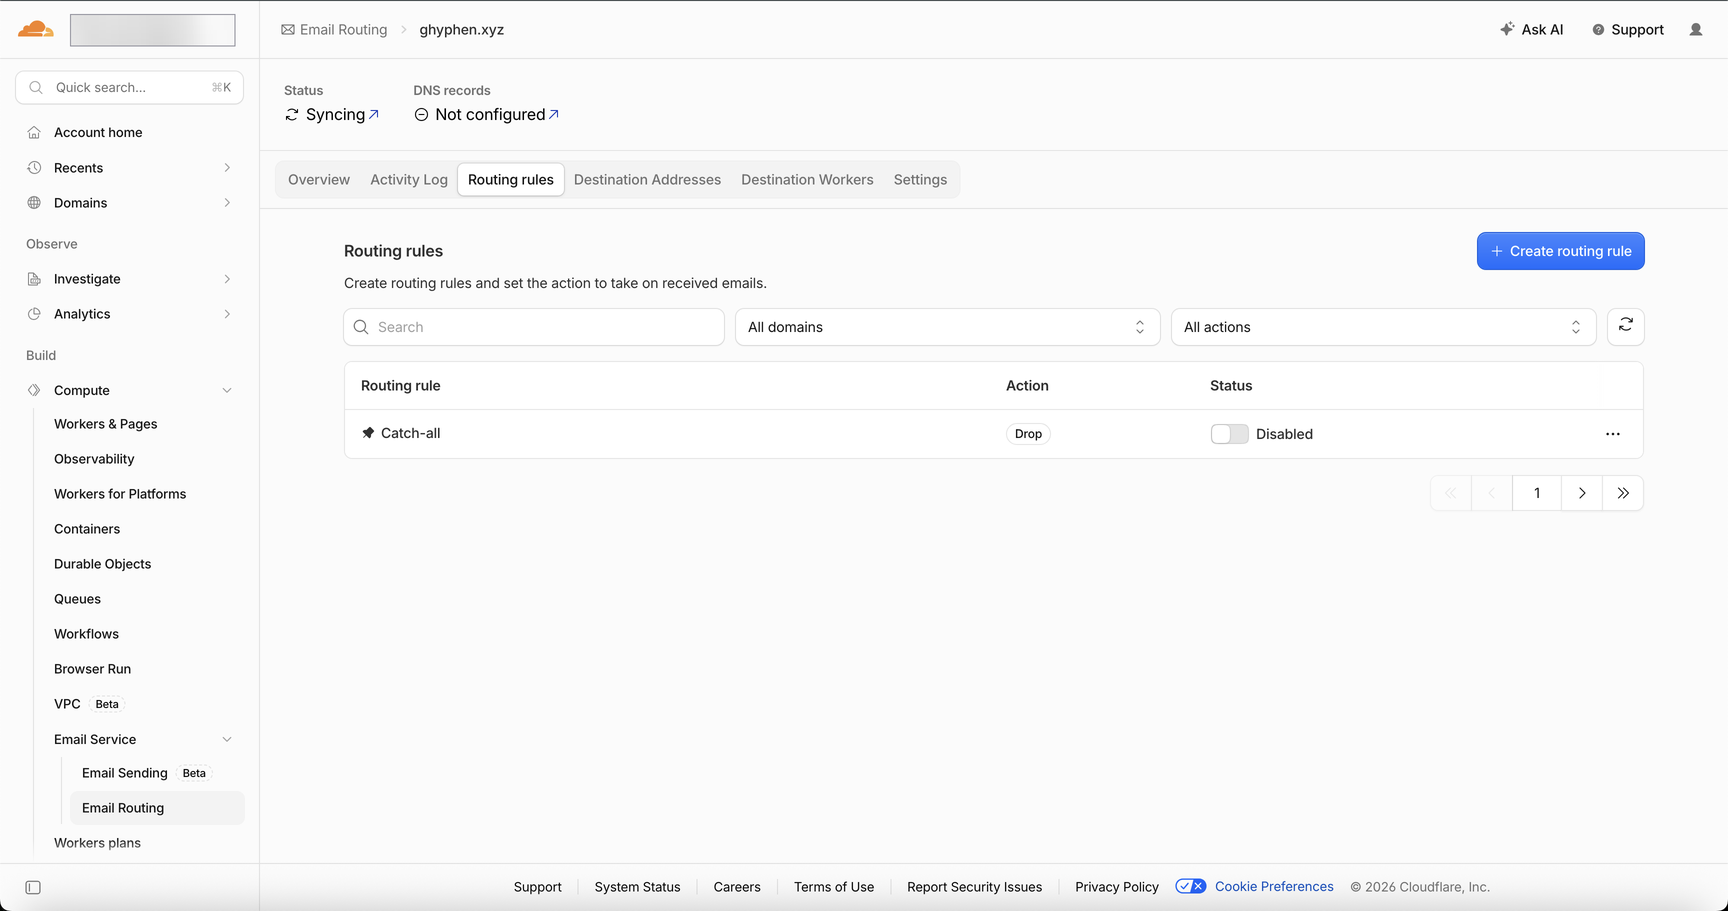
Task: Click the routing rules Search field
Action: (x=534, y=327)
